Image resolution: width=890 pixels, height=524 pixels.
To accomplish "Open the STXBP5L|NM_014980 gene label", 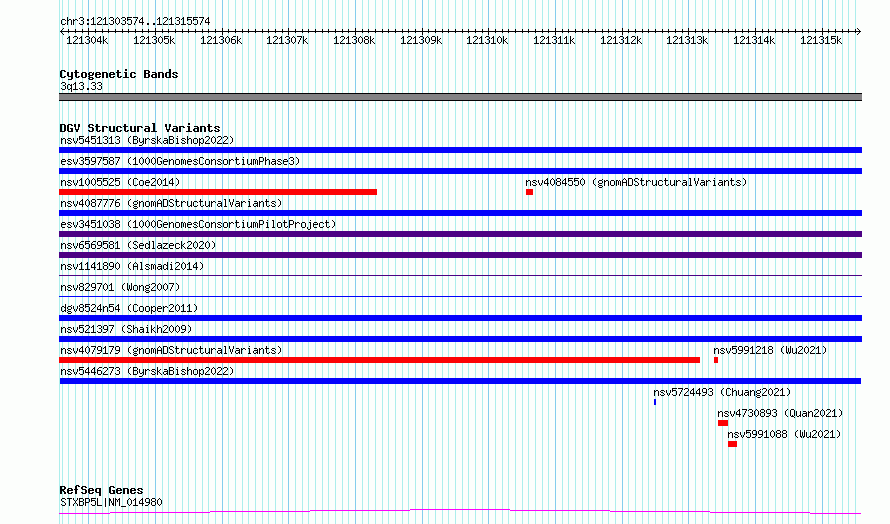I will pyautogui.click(x=111, y=502).
